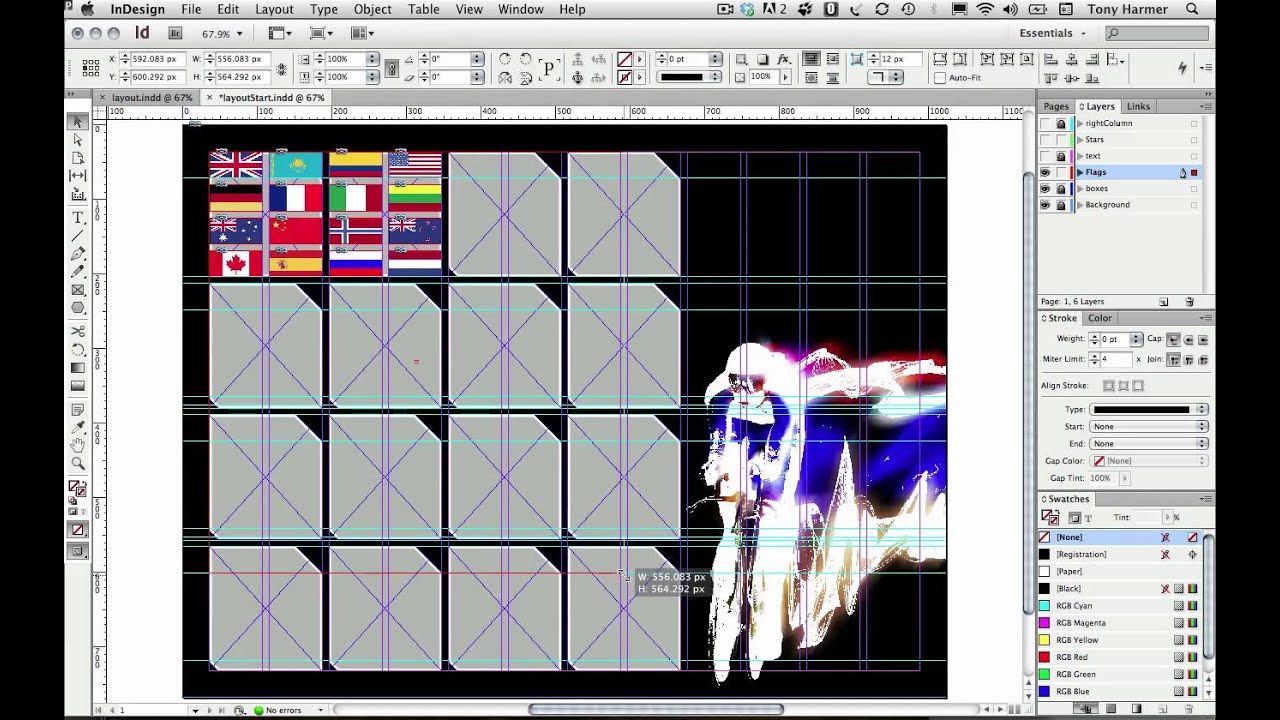Activate the Gap tool
1280x720 pixels.
coord(78,176)
